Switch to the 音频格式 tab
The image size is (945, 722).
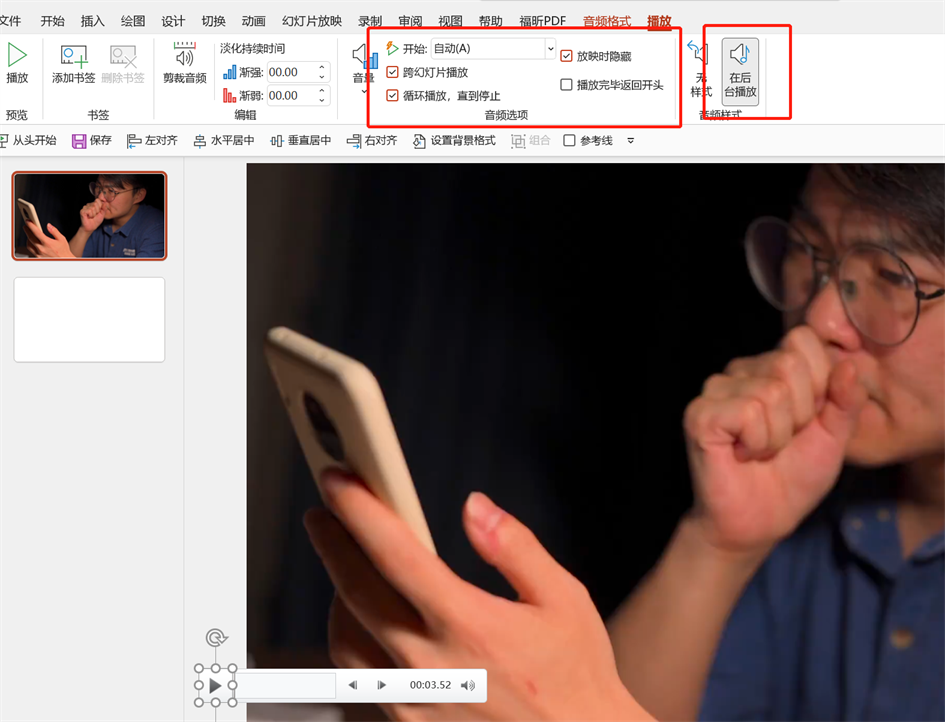tap(607, 21)
